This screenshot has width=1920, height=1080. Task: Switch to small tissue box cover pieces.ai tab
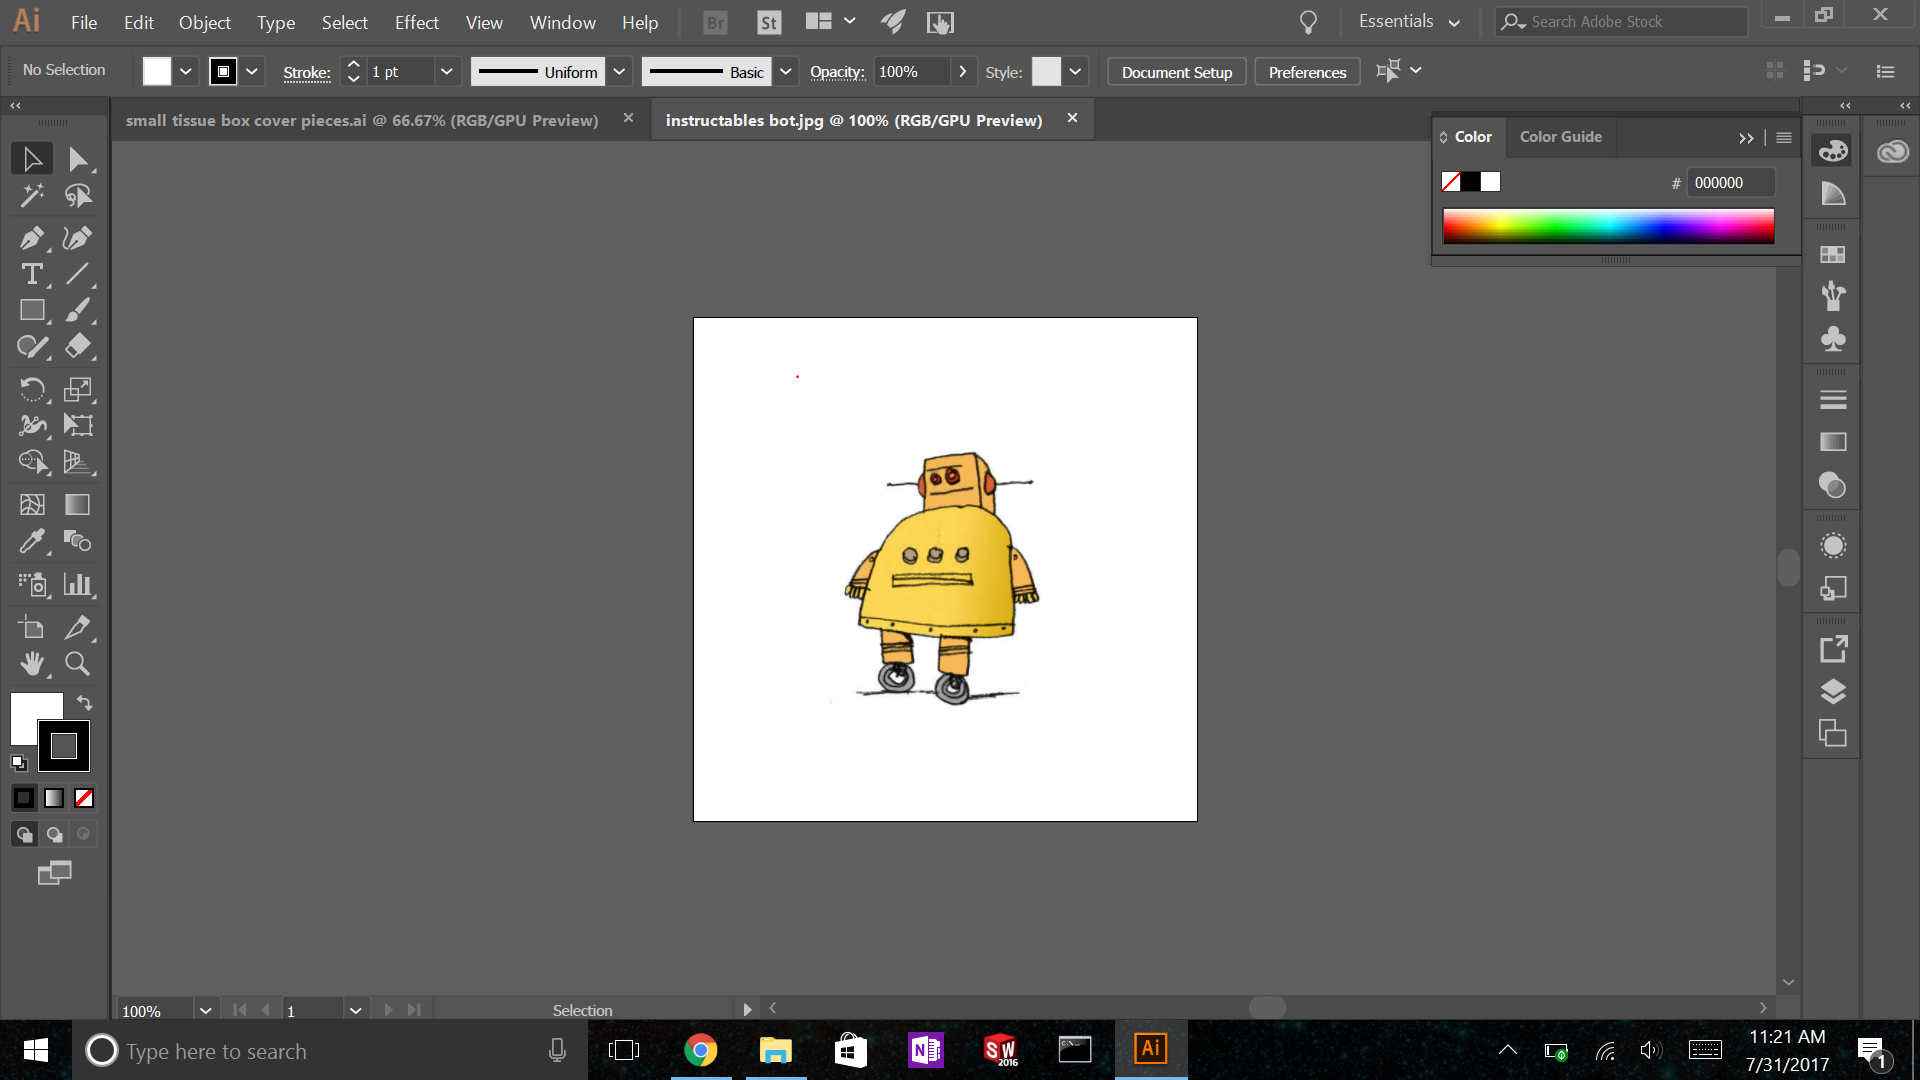pos(362,120)
